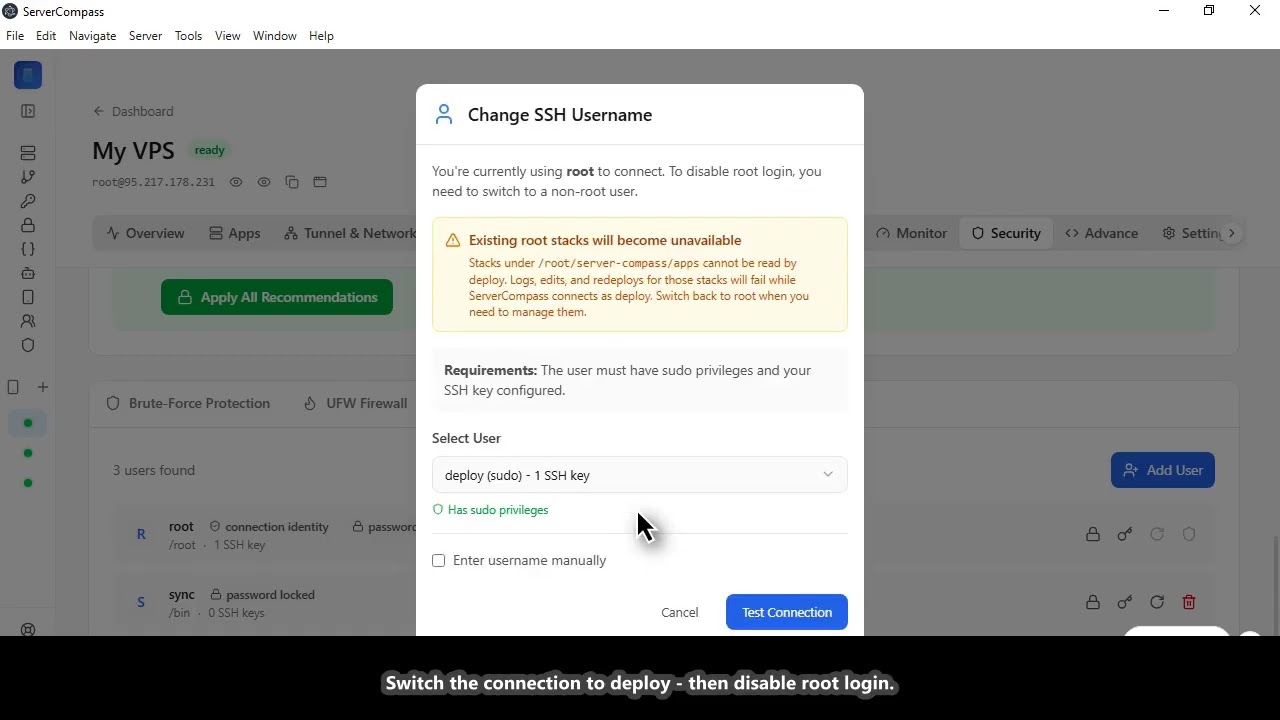Click Apply All Recommendations button

pyautogui.click(x=277, y=297)
